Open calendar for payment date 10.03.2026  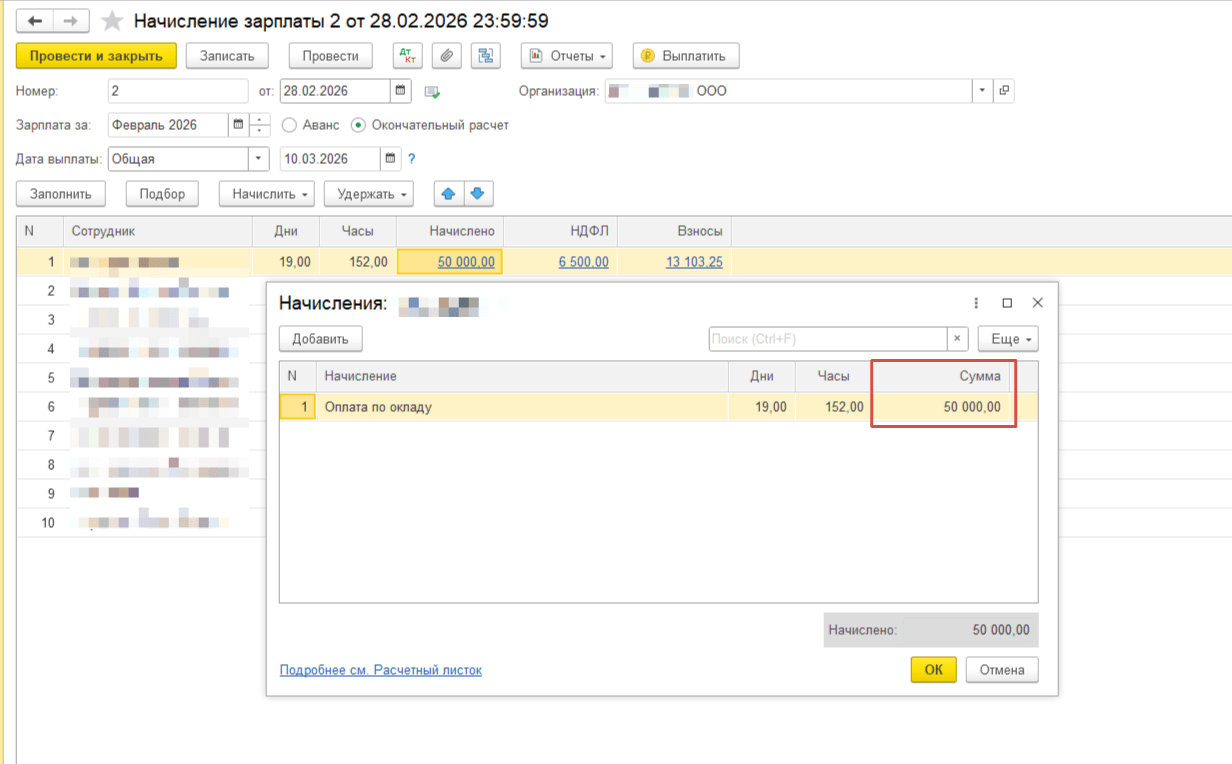[391, 159]
